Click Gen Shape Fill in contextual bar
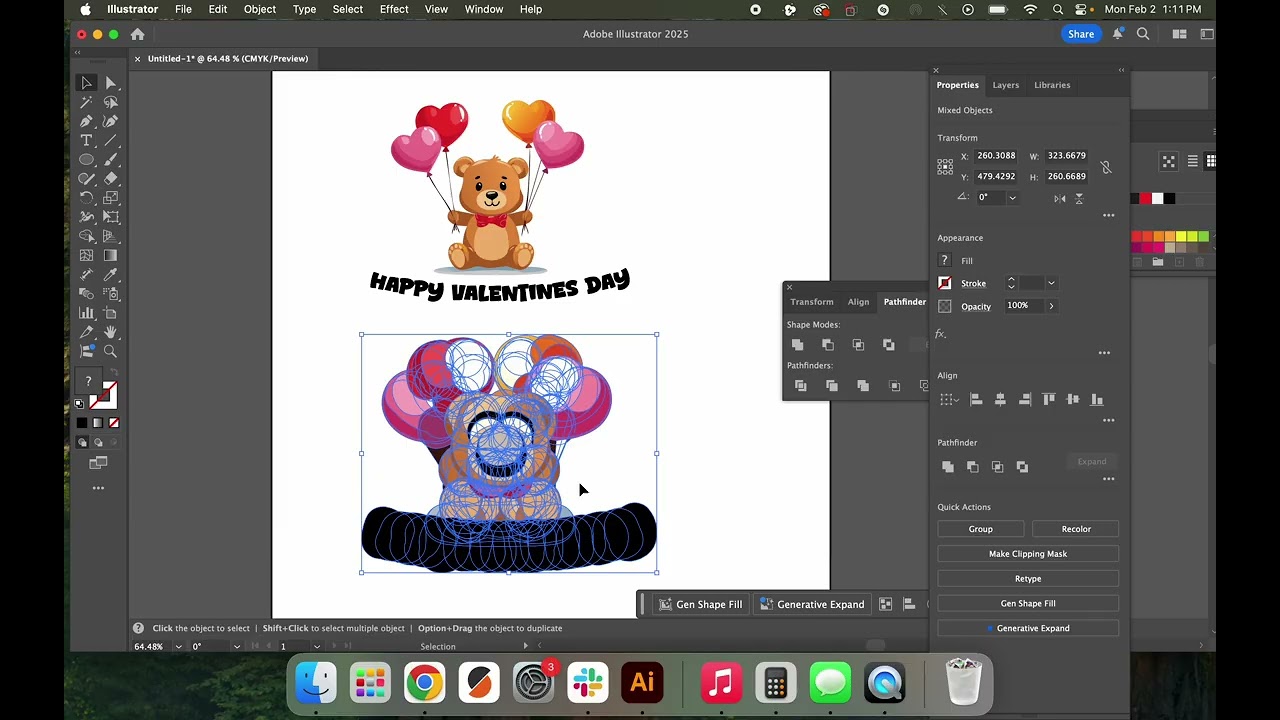1280x720 pixels. coord(700,604)
